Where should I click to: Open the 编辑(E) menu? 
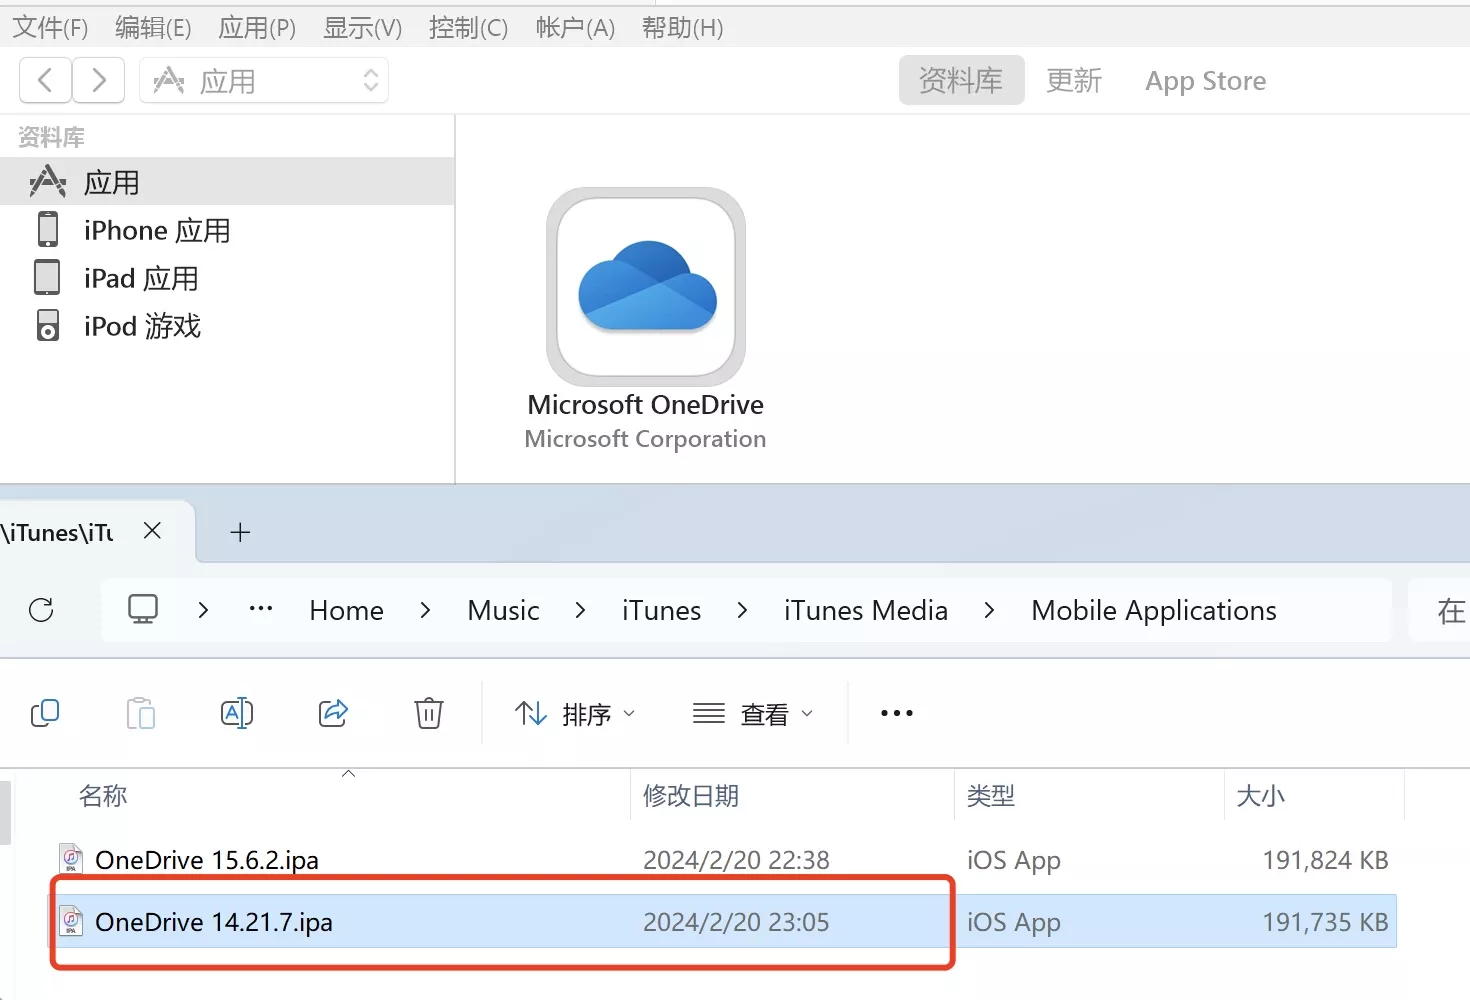[153, 27]
